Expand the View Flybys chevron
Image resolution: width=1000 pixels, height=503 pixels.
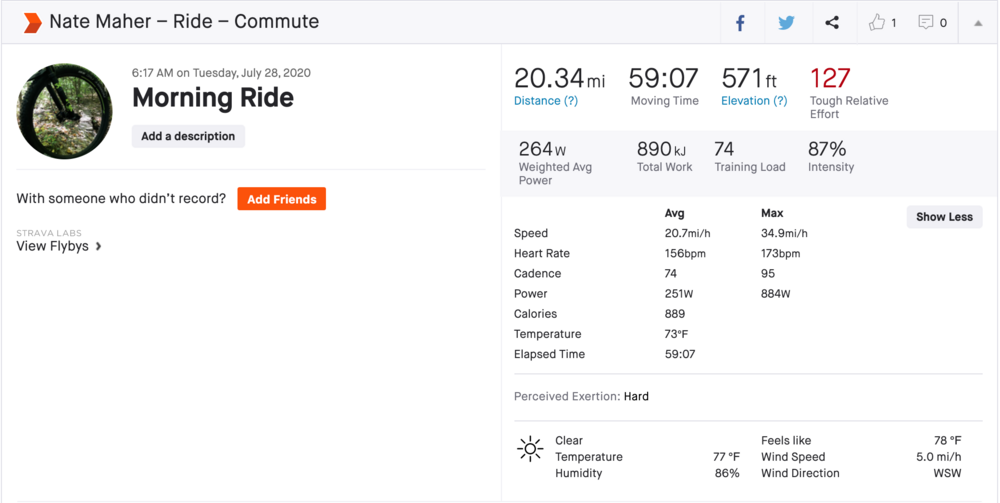pos(98,246)
